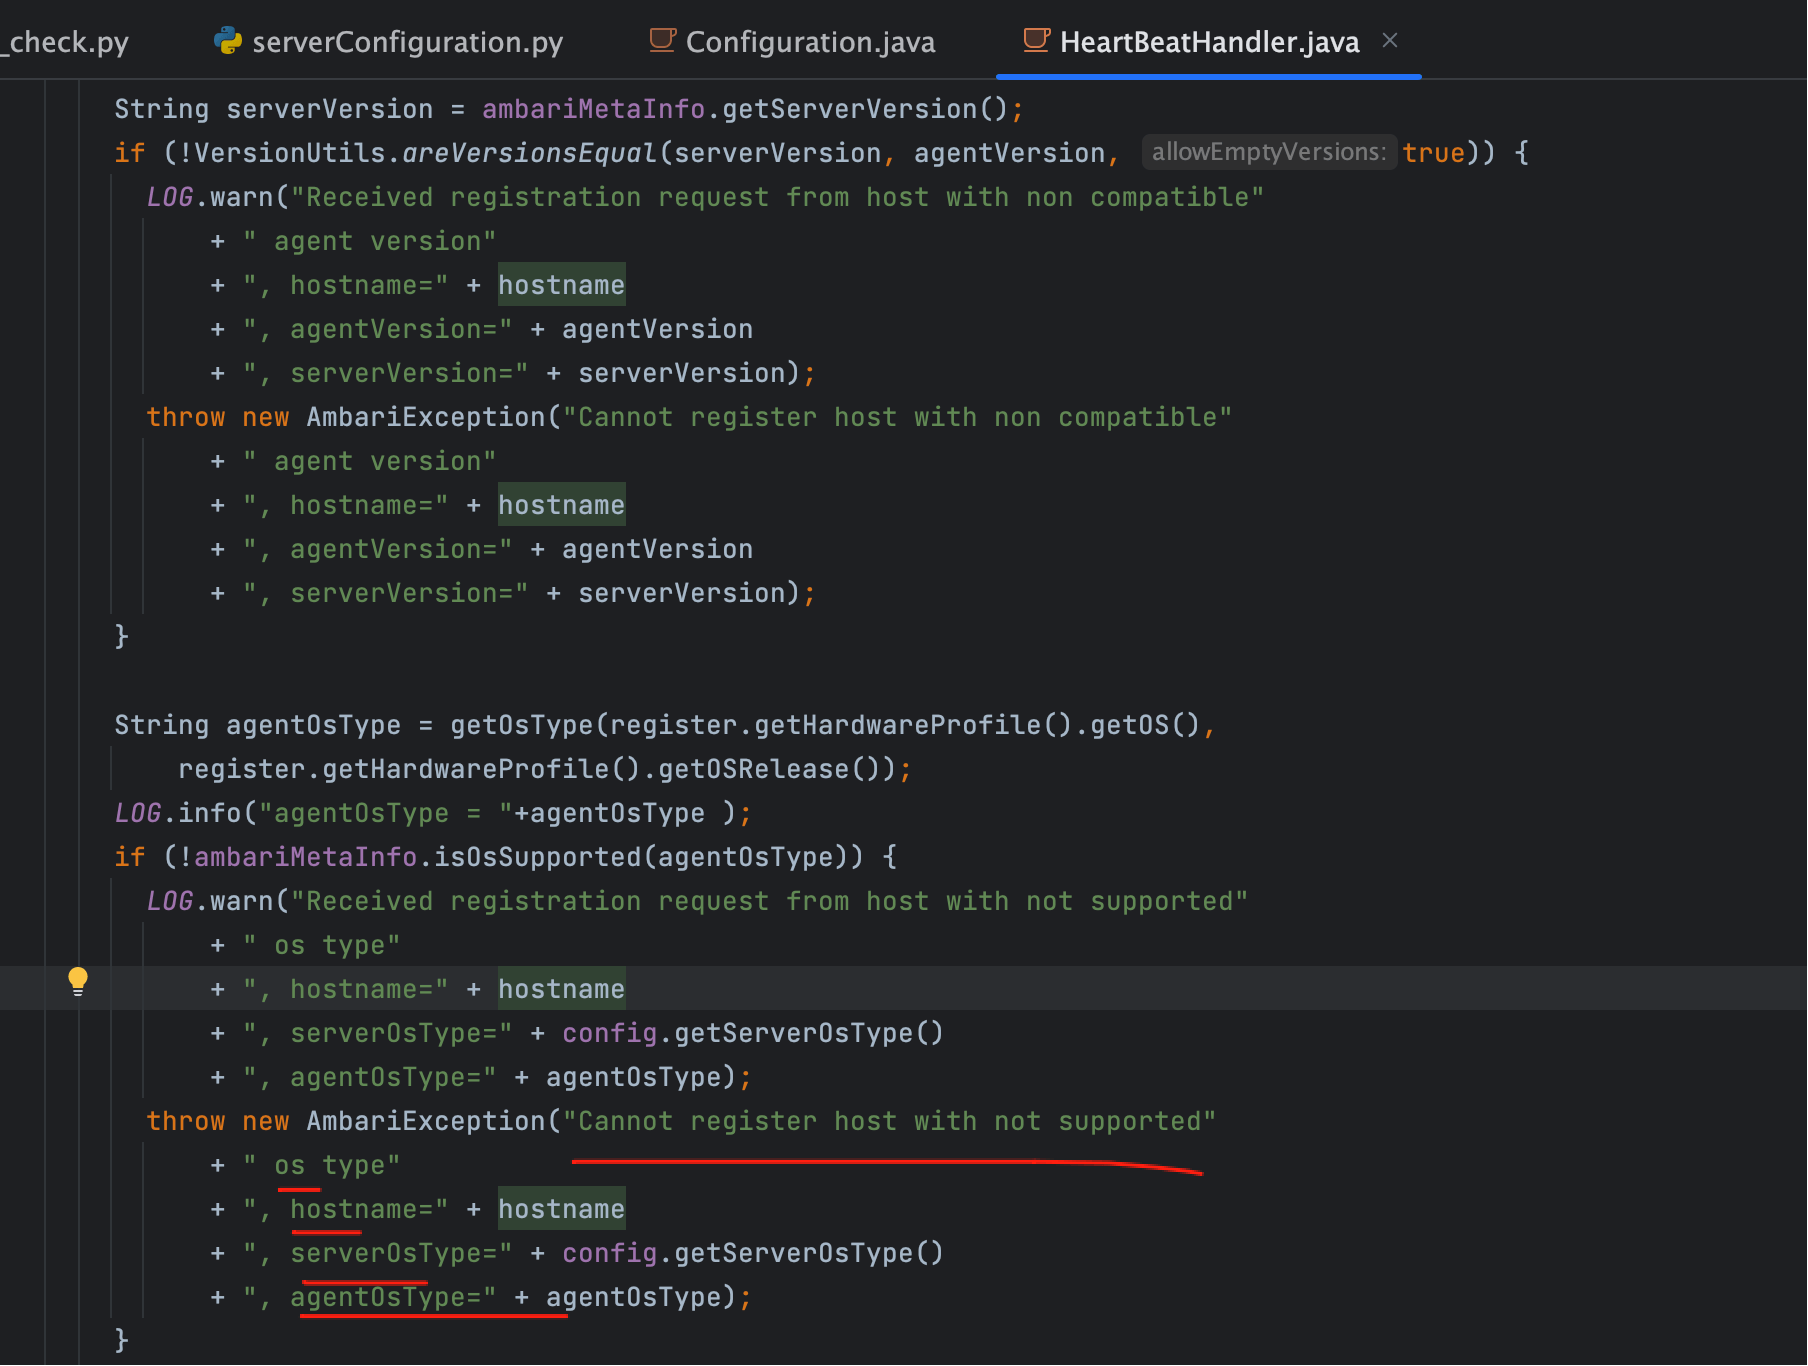
Task: Open the serverConfiguration.py tab
Action: [x=407, y=42]
